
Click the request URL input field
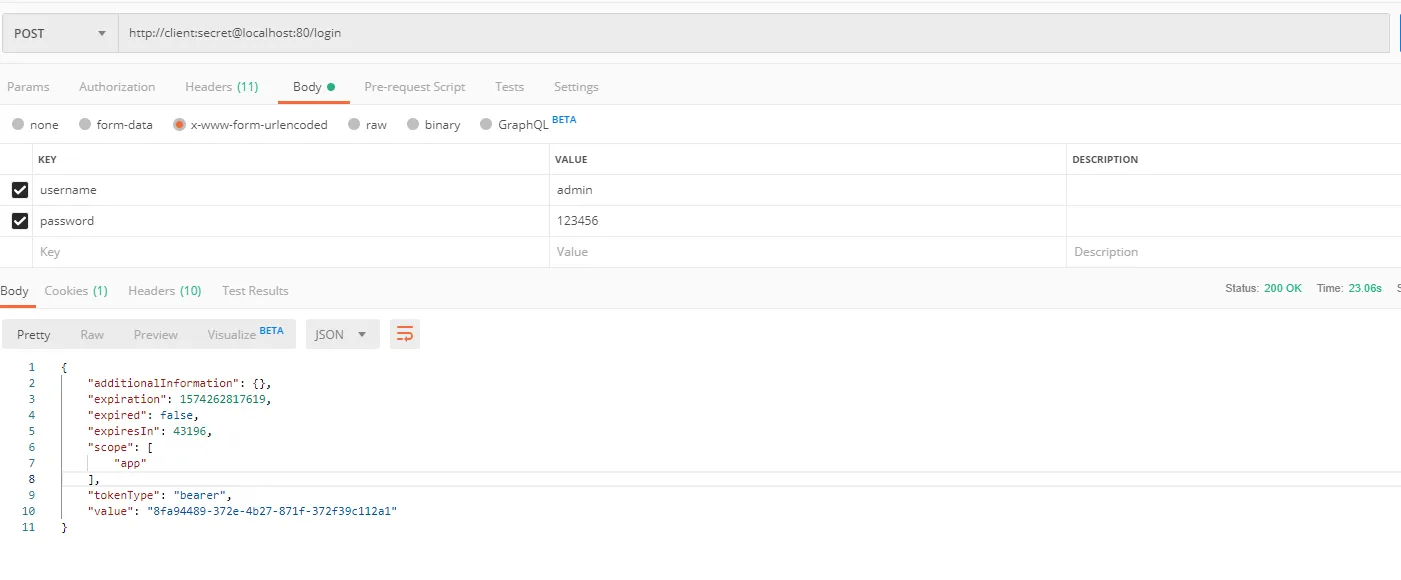[754, 33]
